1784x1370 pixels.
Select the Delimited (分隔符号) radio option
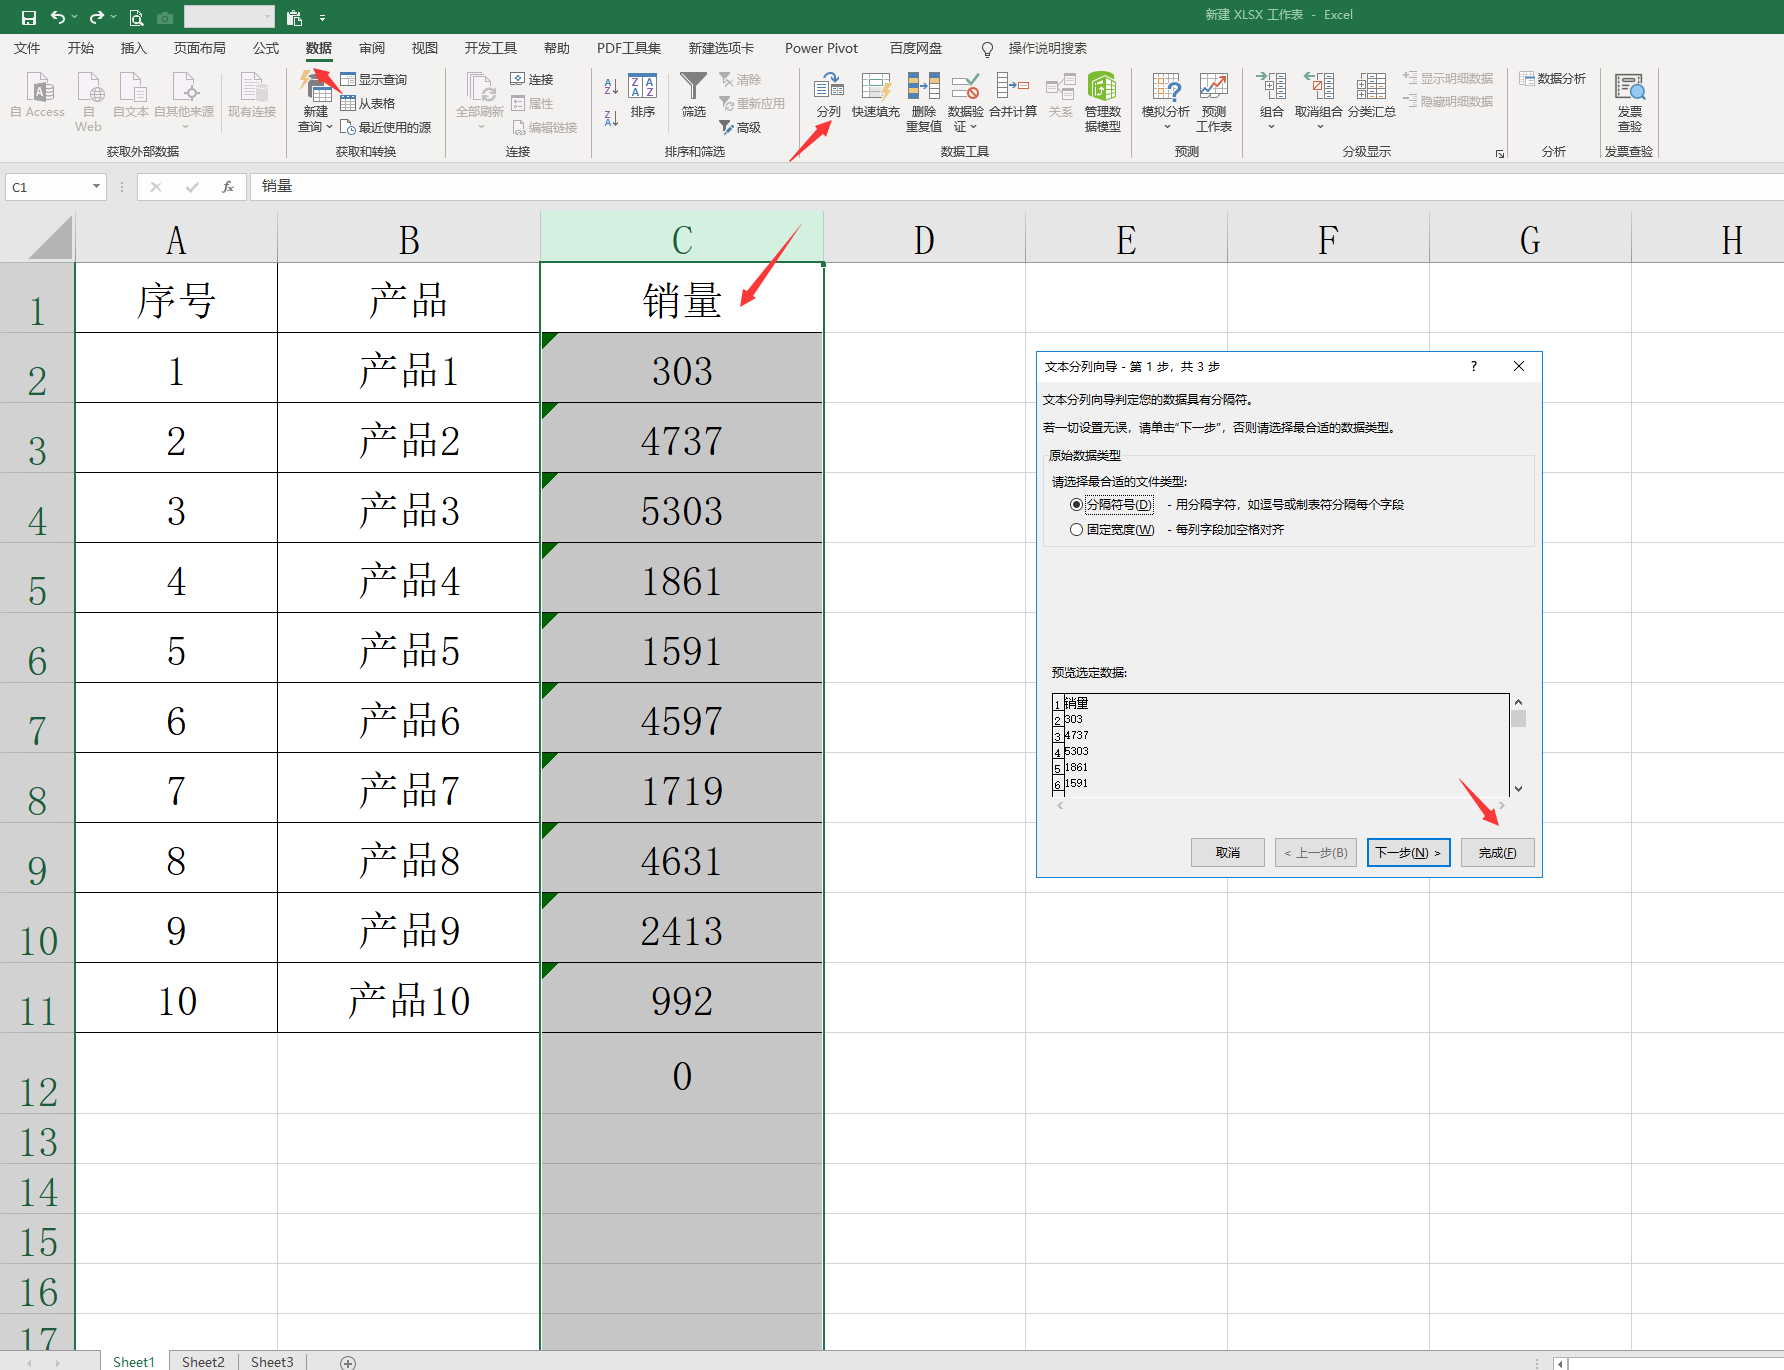click(1076, 504)
